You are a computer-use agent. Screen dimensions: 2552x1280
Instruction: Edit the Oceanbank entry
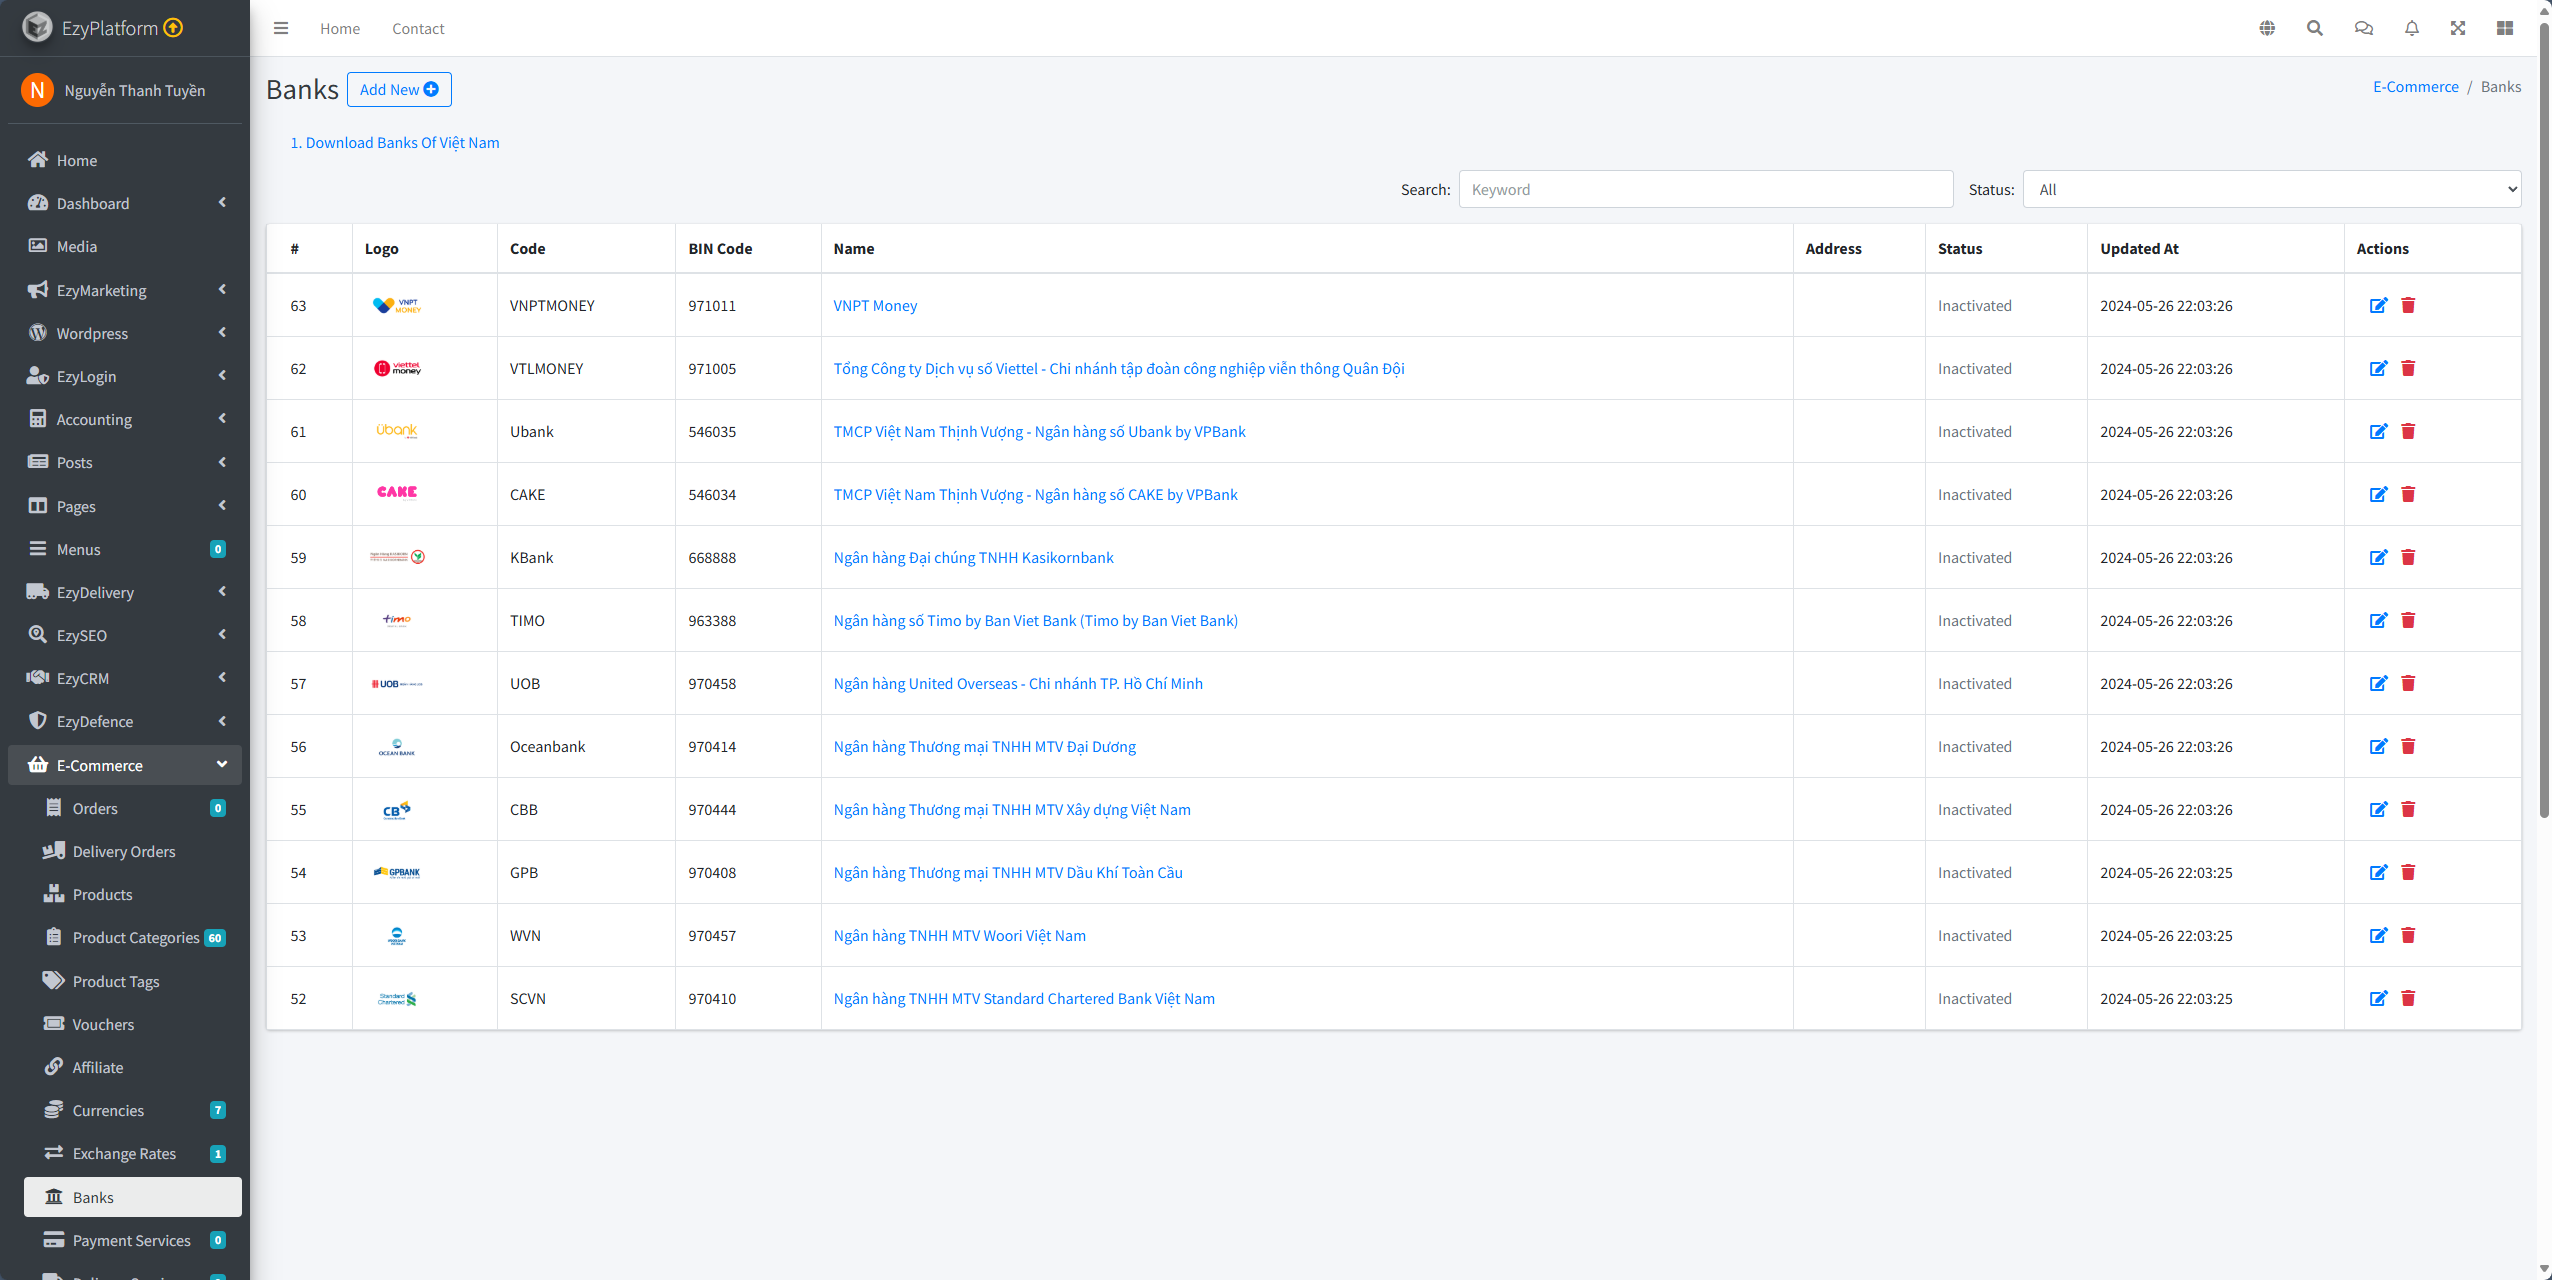pyautogui.click(x=2378, y=747)
